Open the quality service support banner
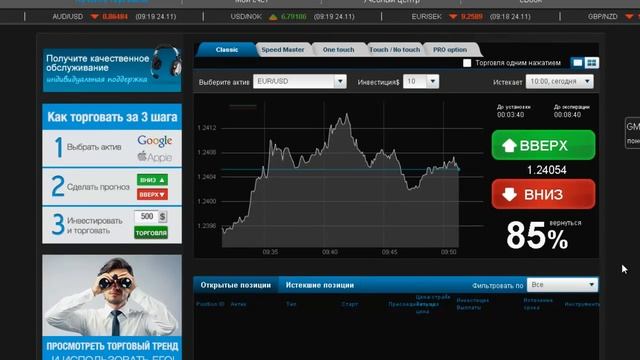640x360 pixels. [x=112, y=70]
